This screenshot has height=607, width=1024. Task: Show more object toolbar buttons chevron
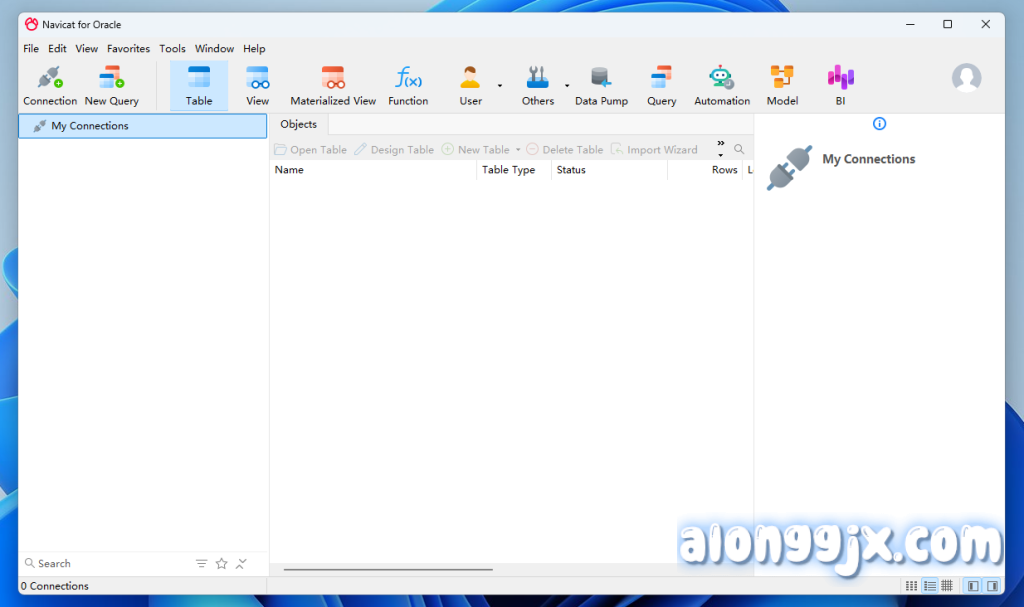coord(720,148)
